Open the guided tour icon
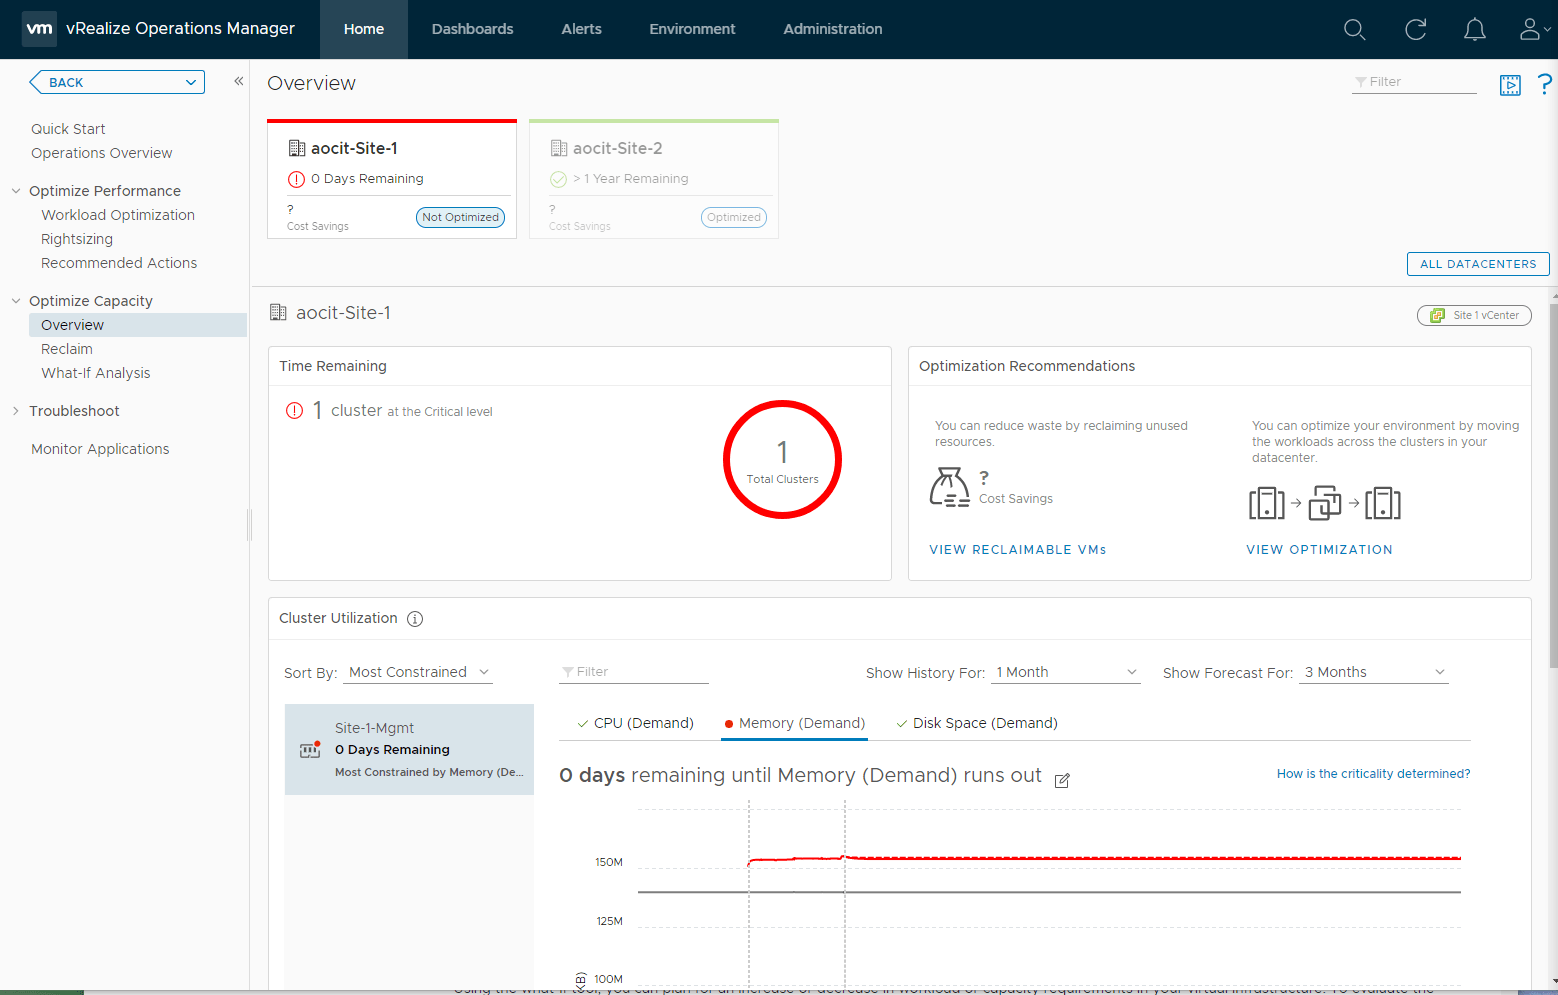This screenshot has height=995, width=1558. pyautogui.click(x=1510, y=85)
